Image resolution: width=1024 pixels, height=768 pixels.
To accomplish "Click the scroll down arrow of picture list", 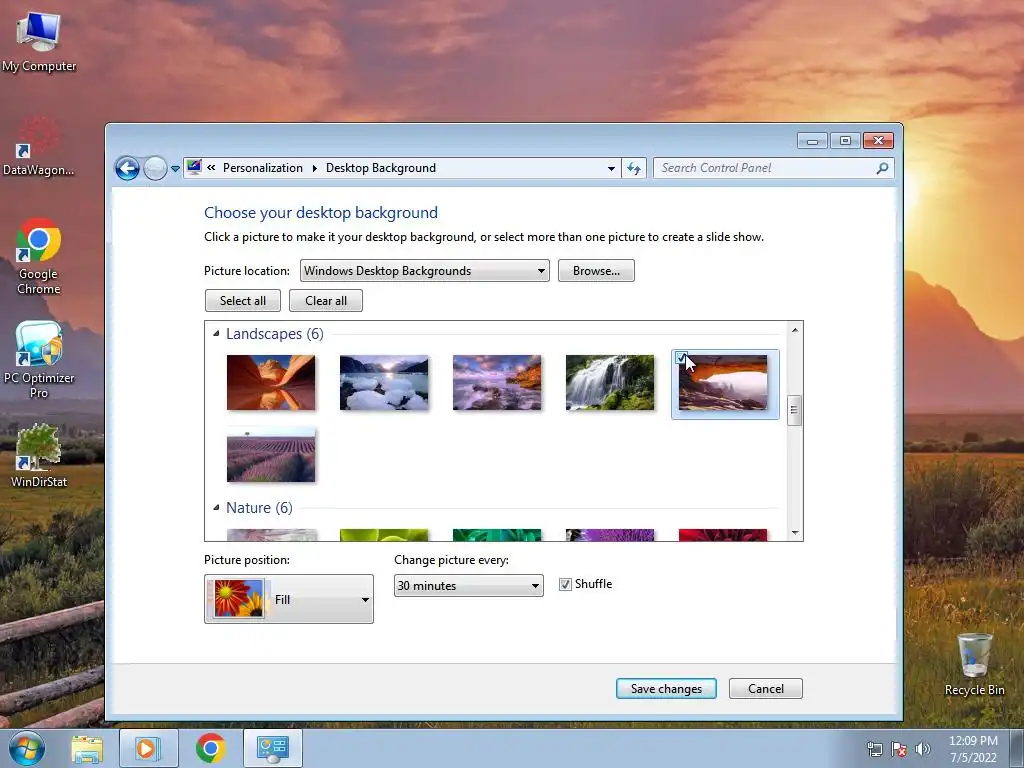I will 795,532.
